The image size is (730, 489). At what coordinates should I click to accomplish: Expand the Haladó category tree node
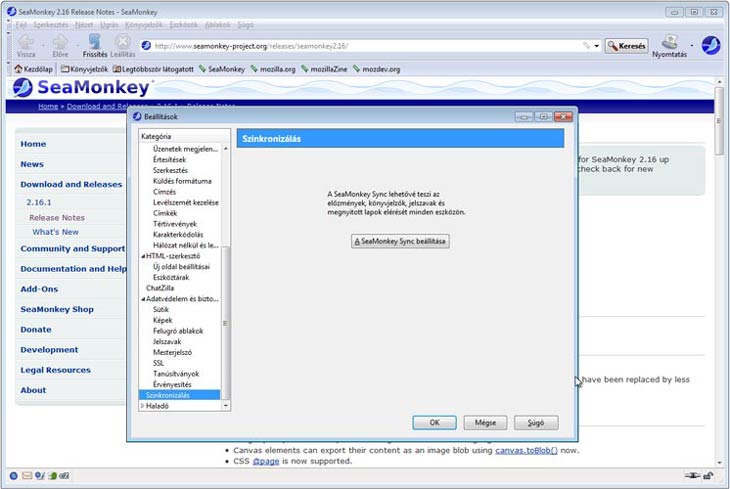coord(143,406)
